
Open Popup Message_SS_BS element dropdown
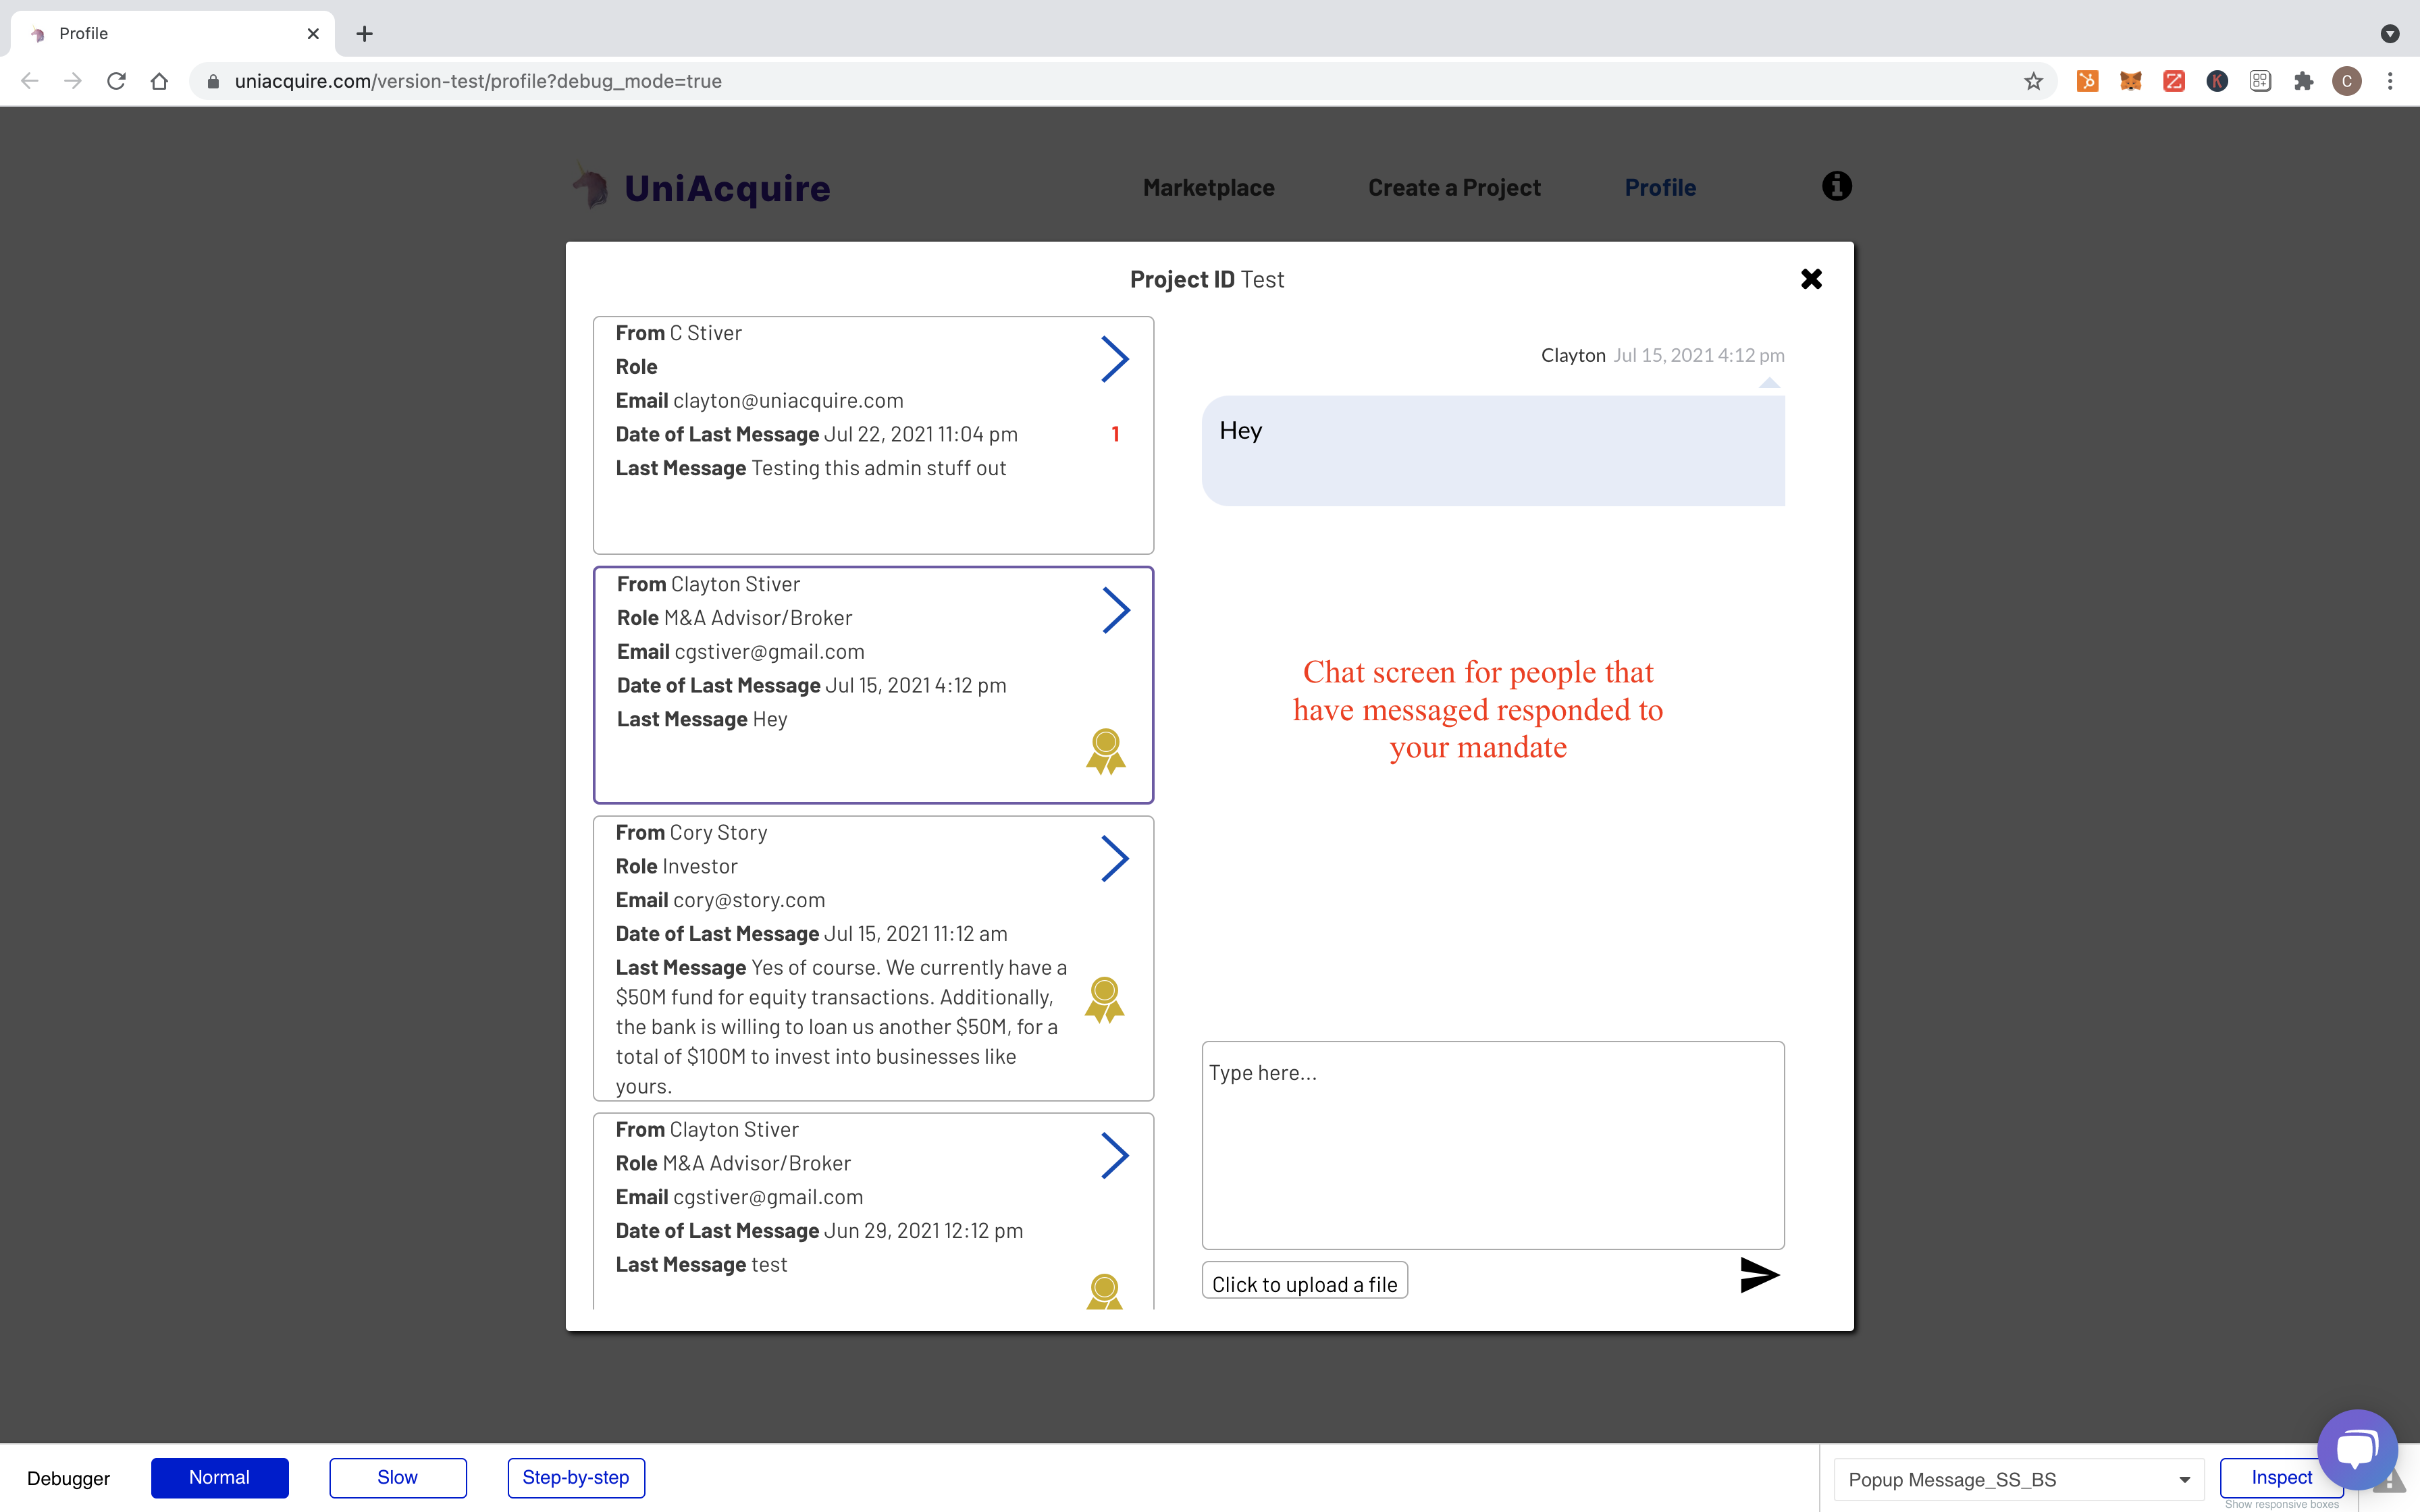coord(2018,1479)
